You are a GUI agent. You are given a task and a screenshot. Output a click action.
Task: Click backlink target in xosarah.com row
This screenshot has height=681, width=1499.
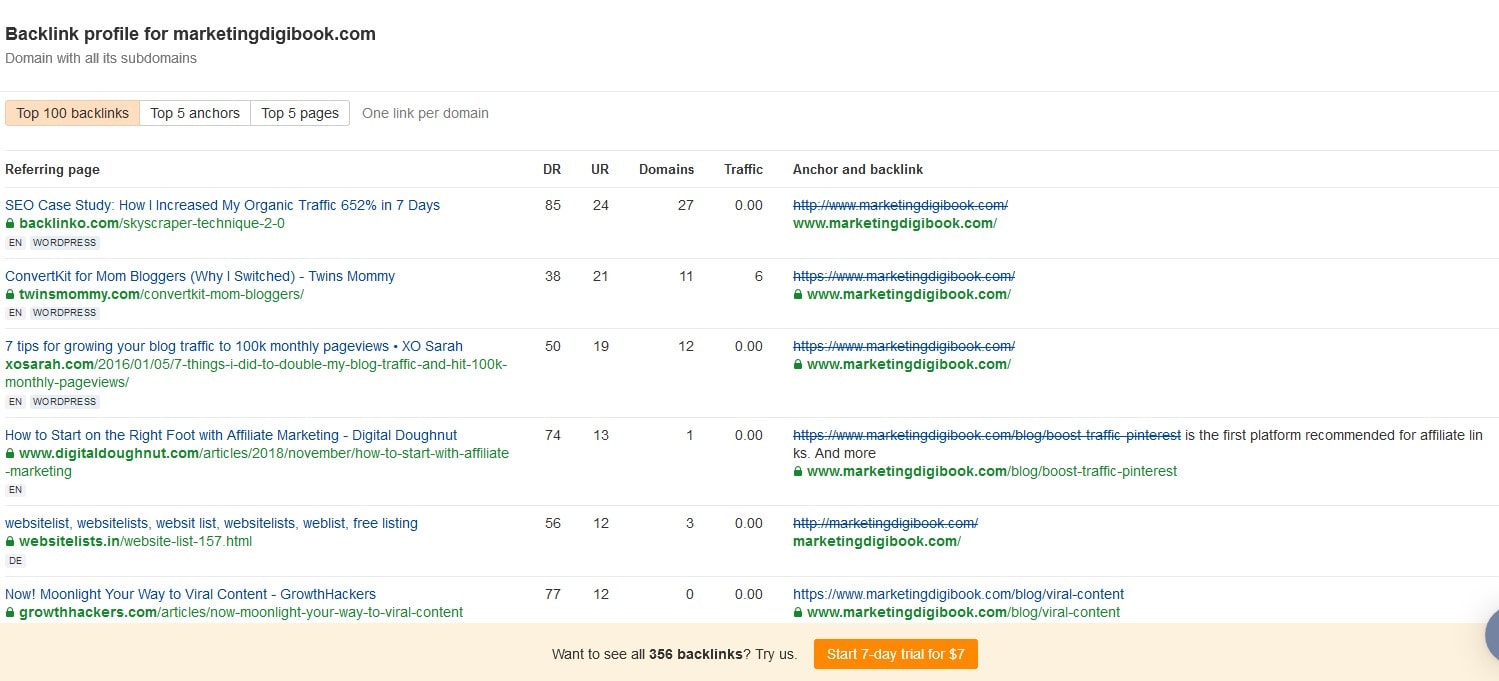point(909,364)
